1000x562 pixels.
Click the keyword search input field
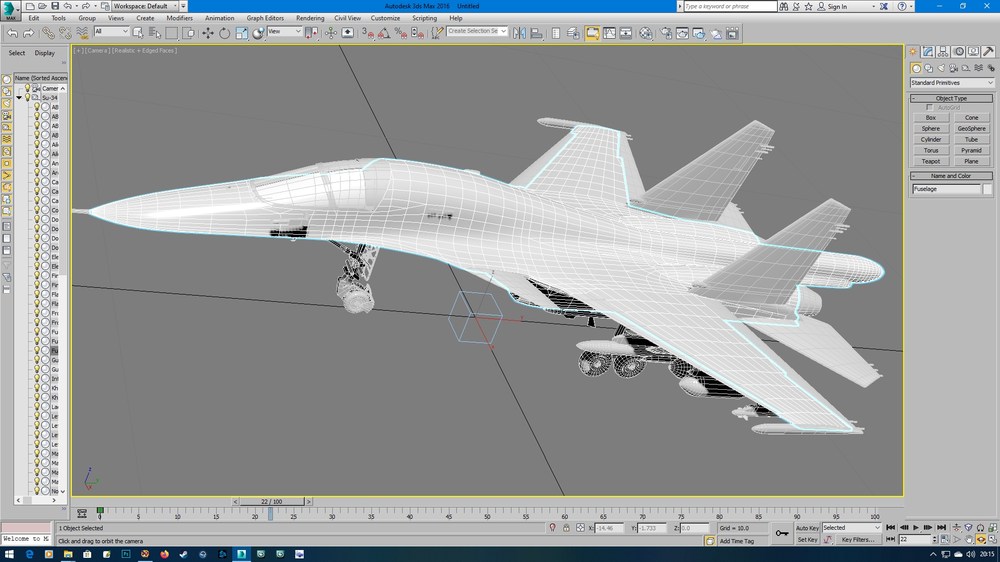click(730, 6)
